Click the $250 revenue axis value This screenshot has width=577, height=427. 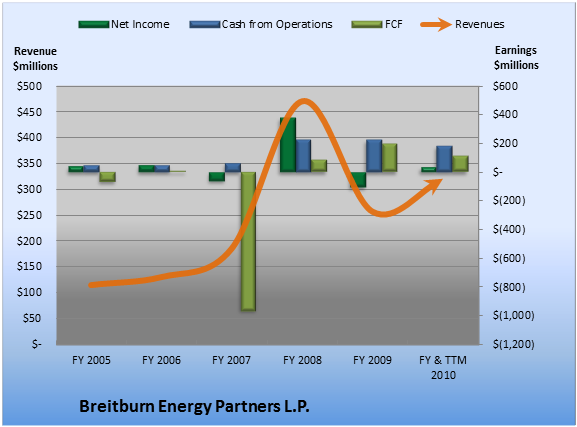pyautogui.click(x=29, y=215)
